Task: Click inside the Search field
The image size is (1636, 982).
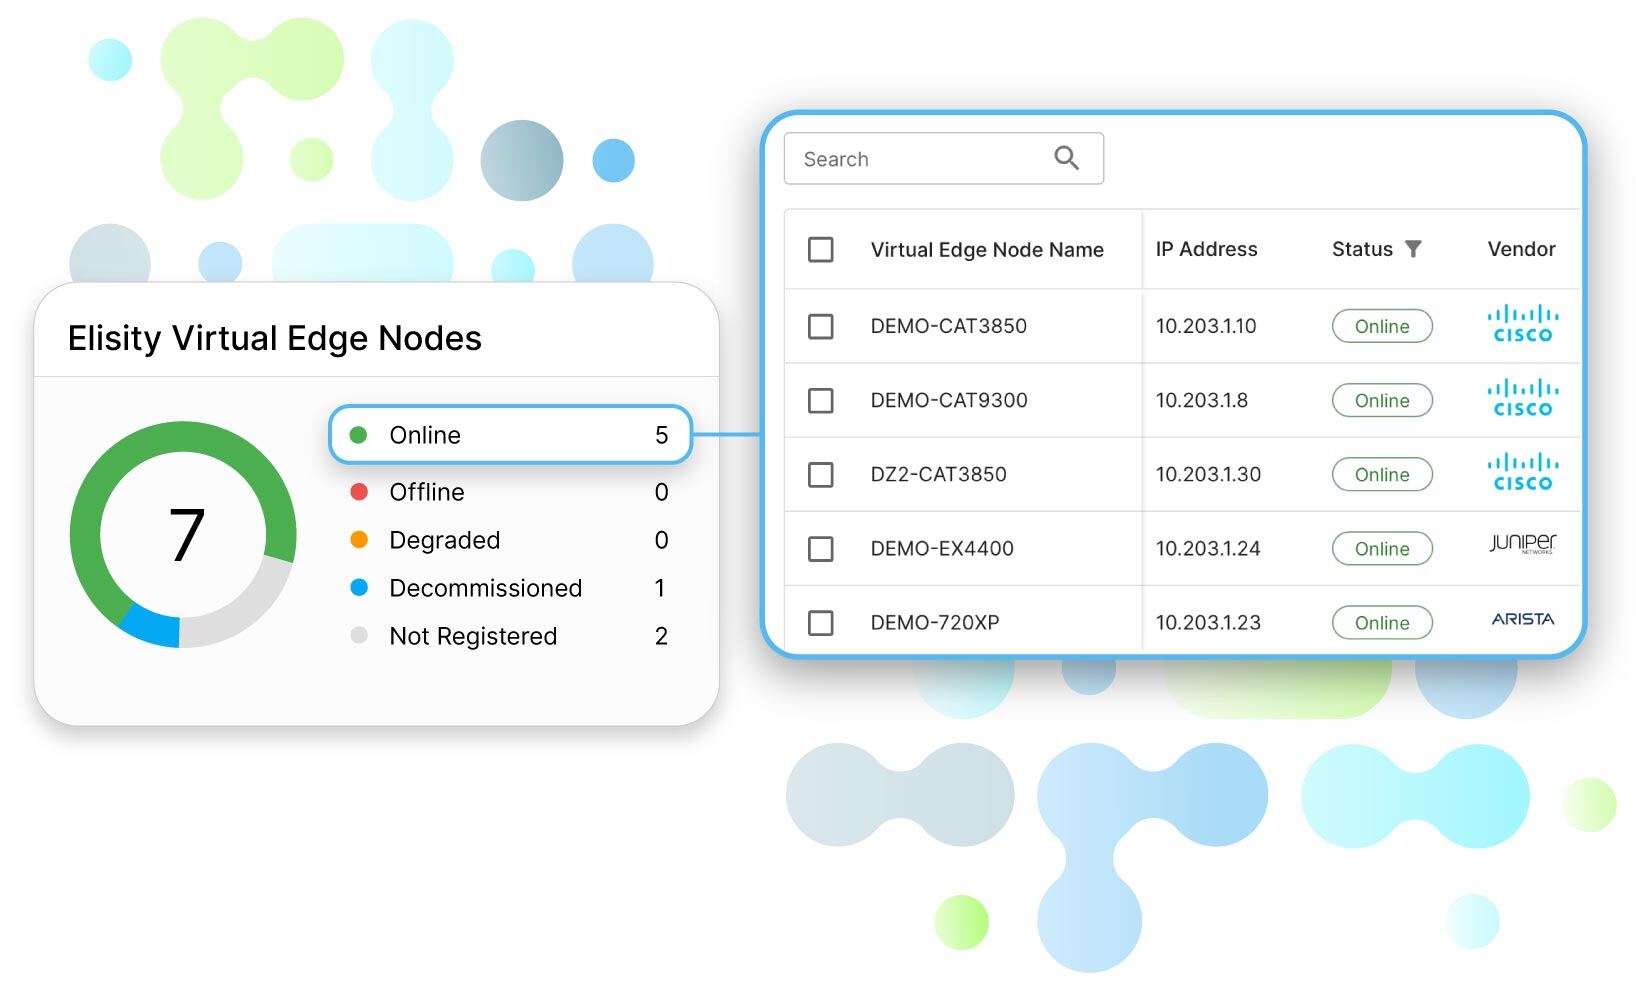Action: (910, 158)
